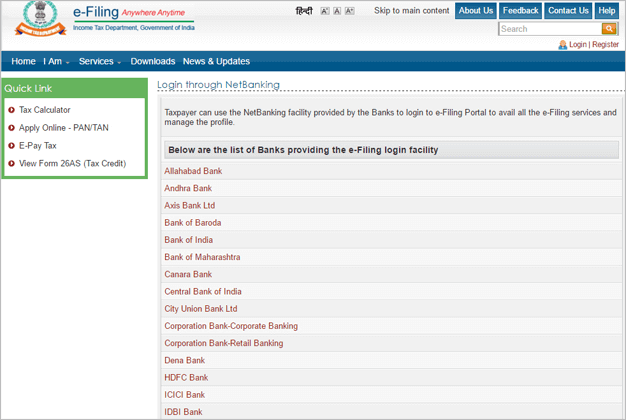Open Tax Calculator quick link

(x=45, y=110)
